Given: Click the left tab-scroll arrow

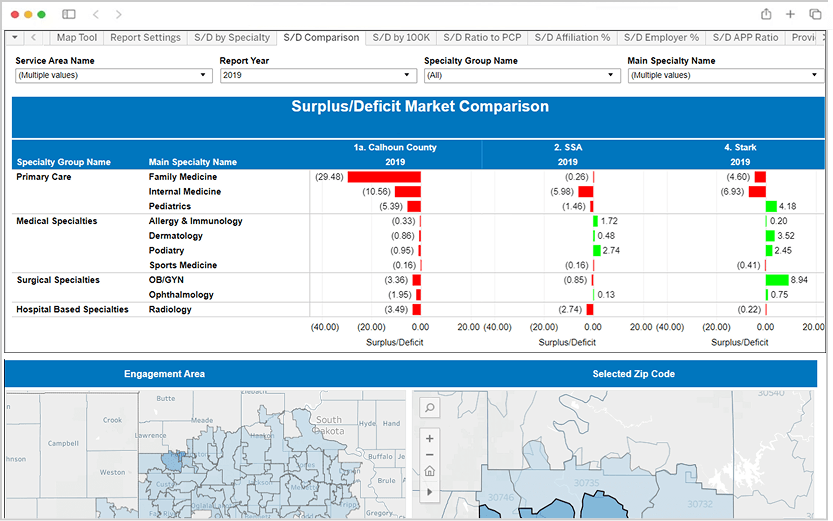Looking at the screenshot, I should pyautogui.click(x=33, y=37).
